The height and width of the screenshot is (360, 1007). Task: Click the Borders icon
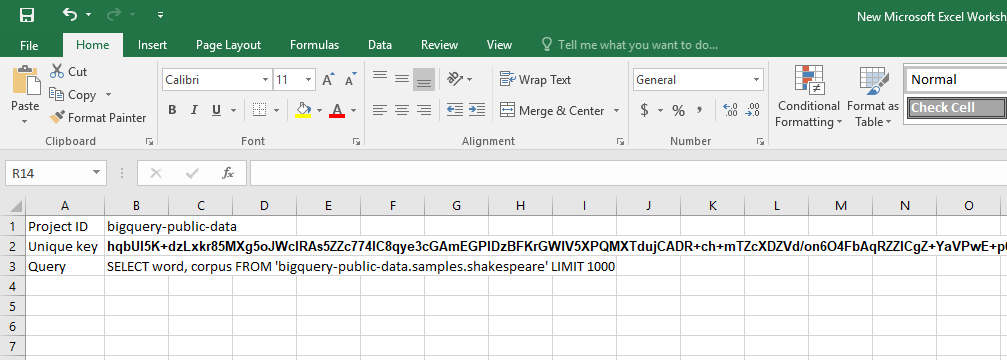(x=259, y=110)
